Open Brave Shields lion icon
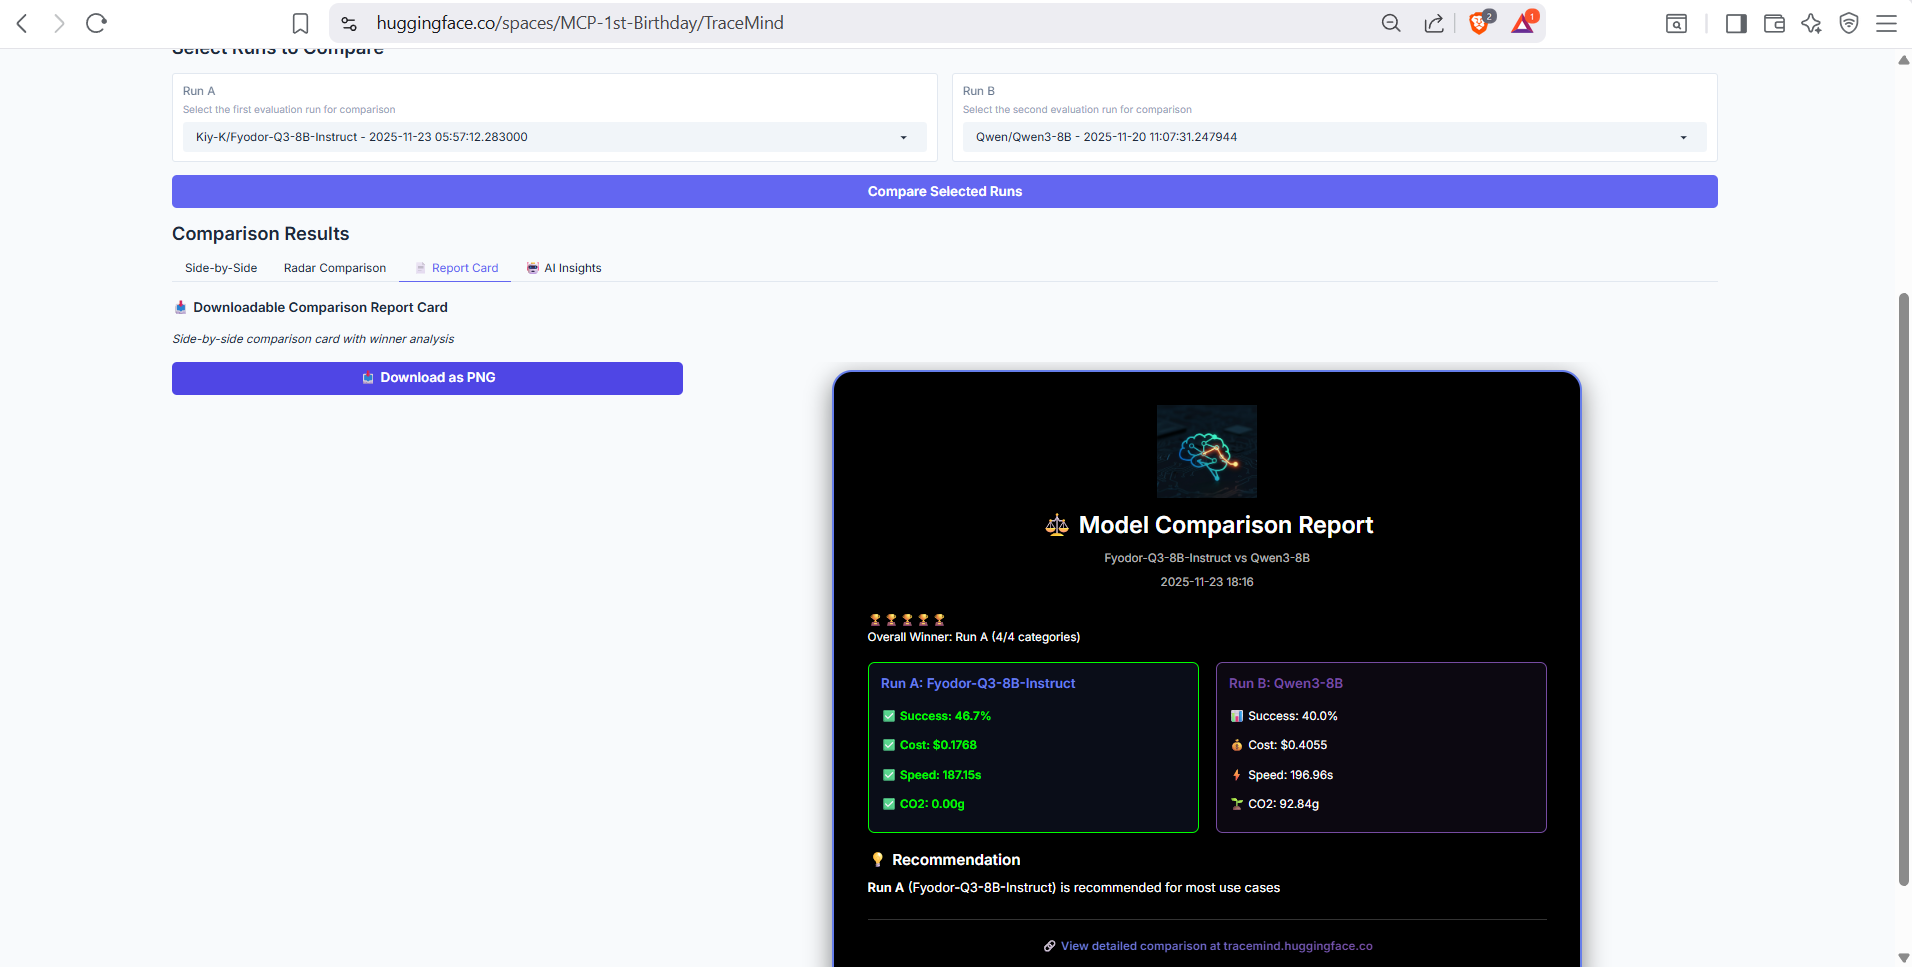This screenshot has height=967, width=1912. tap(1479, 22)
